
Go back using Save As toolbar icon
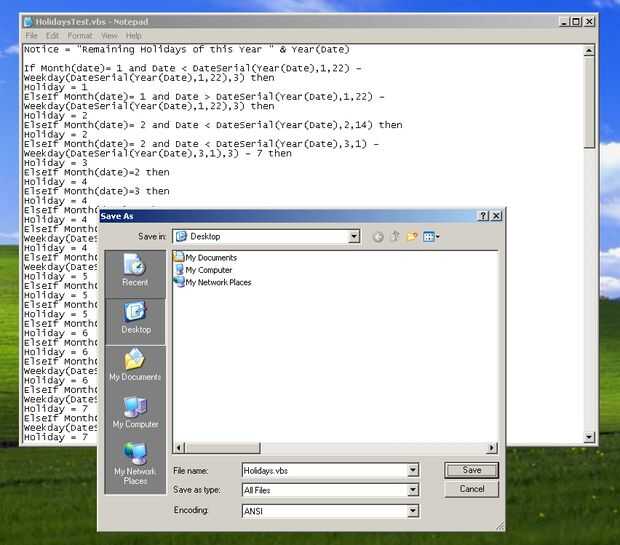click(x=378, y=237)
